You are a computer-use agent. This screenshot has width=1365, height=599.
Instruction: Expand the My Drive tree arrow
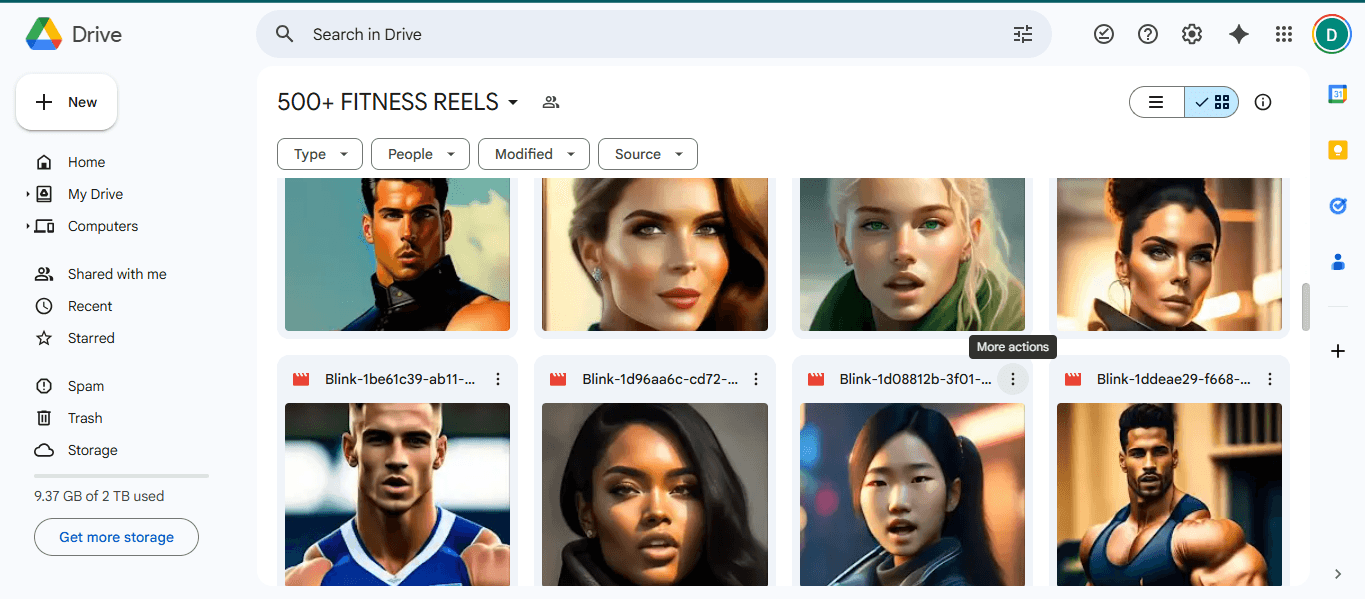28,194
